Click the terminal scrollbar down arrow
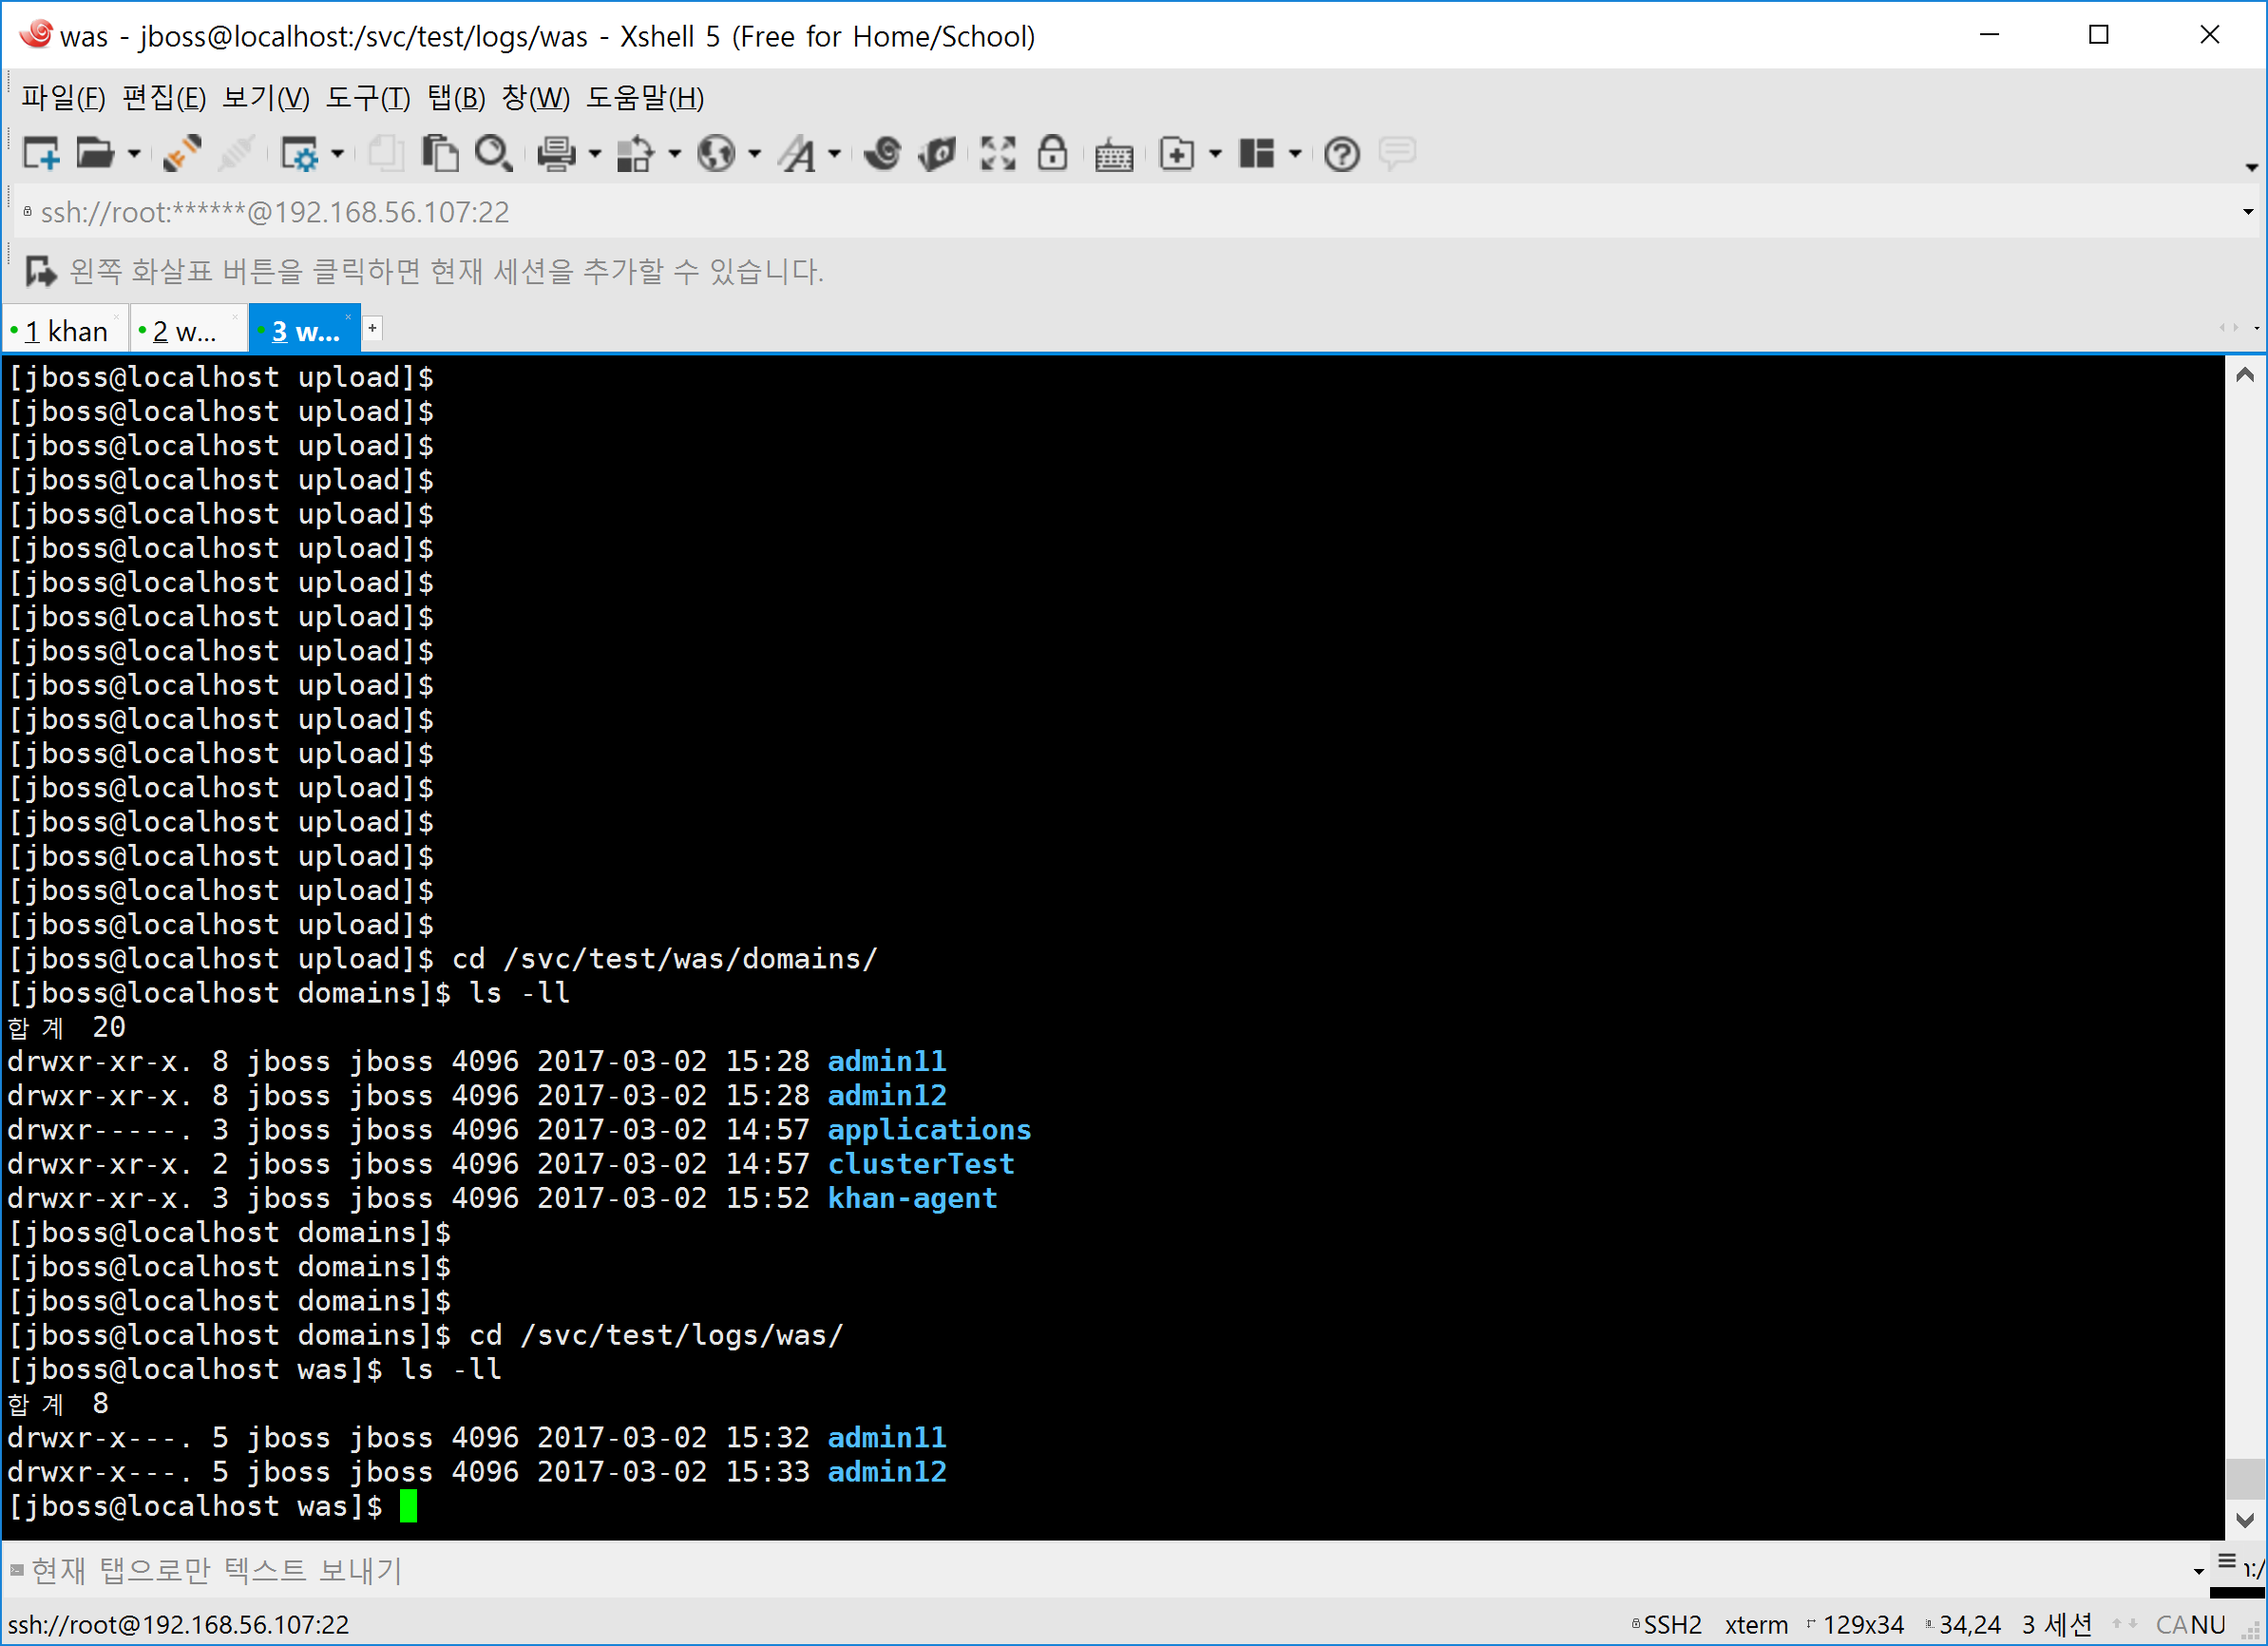The width and height of the screenshot is (2268, 1646). 2245,1520
